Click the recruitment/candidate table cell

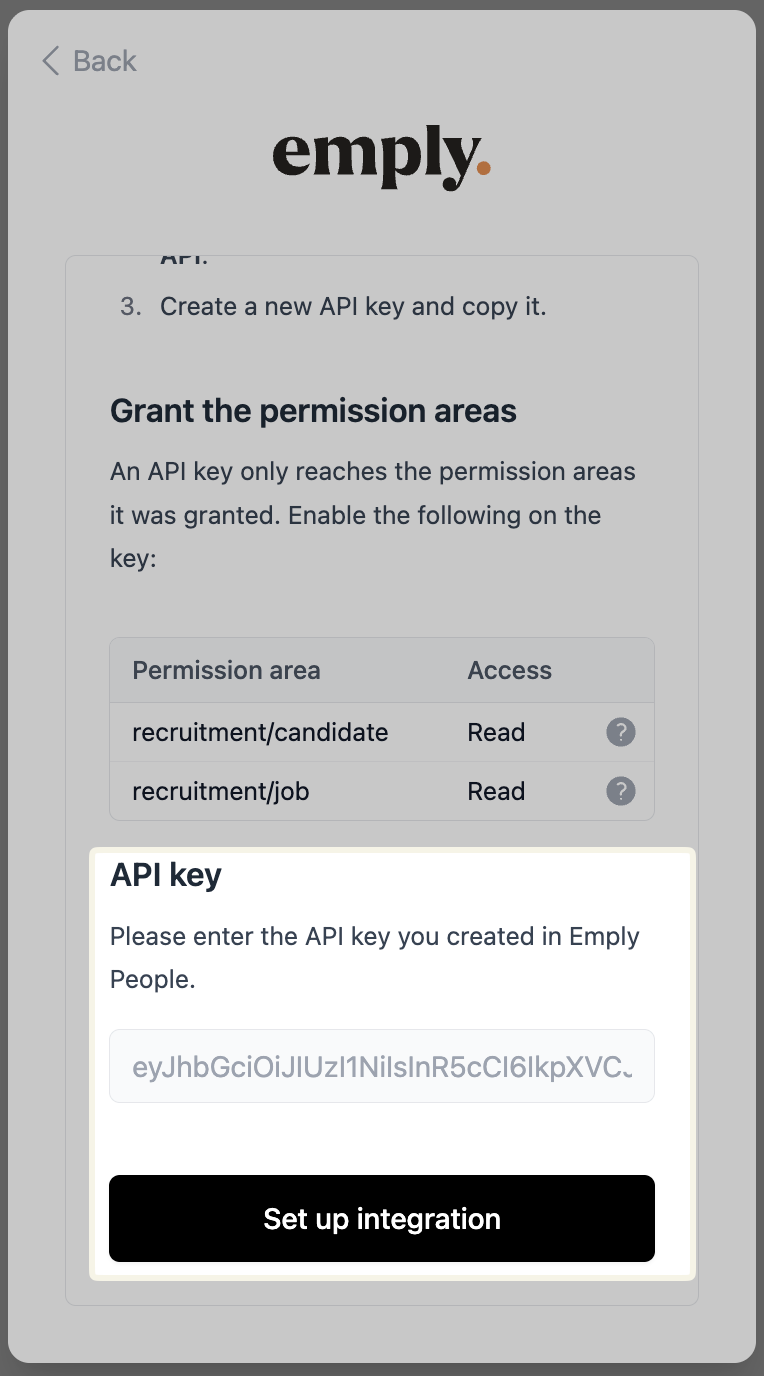click(260, 732)
